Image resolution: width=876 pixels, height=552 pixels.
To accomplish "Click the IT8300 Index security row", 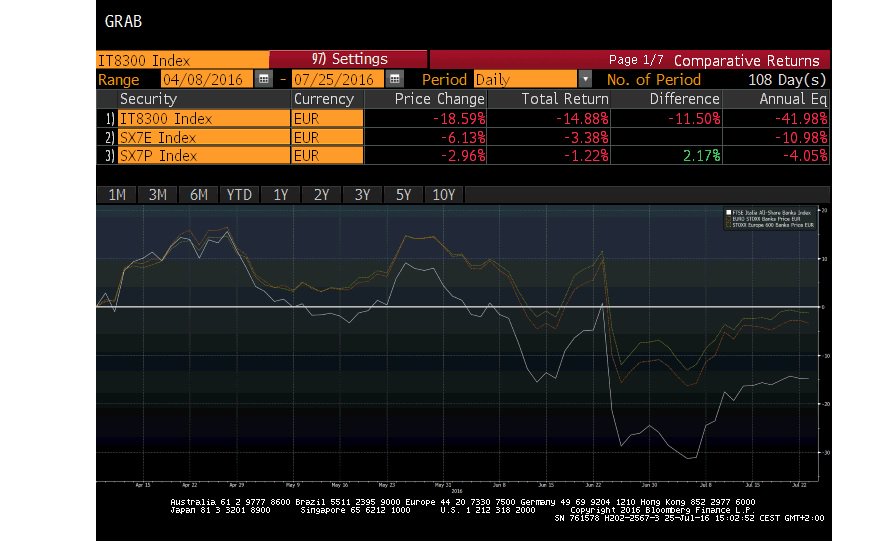I will [204, 118].
